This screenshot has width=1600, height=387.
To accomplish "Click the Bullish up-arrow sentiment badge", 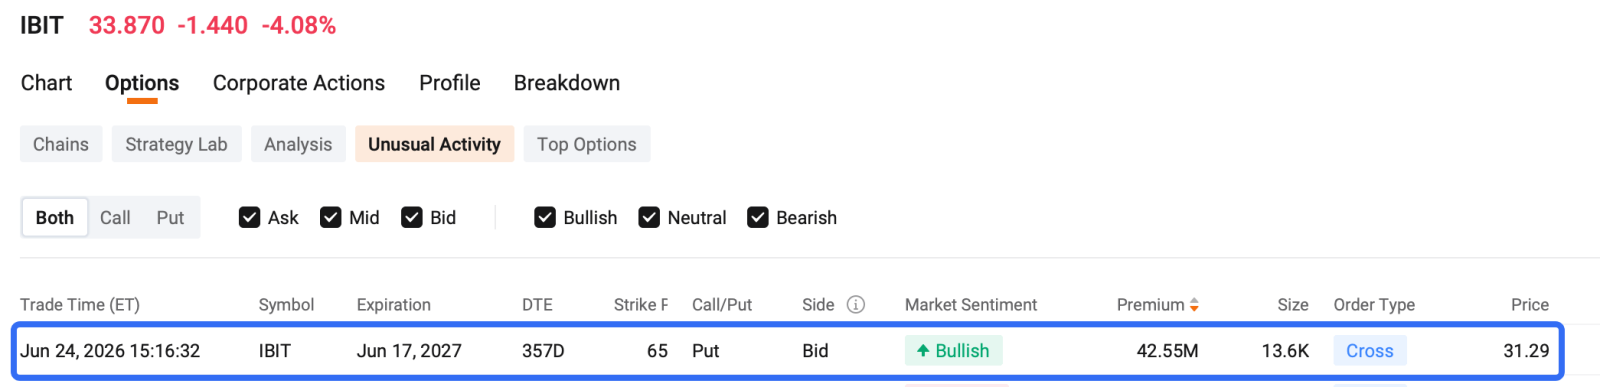I will [x=954, y=351].
